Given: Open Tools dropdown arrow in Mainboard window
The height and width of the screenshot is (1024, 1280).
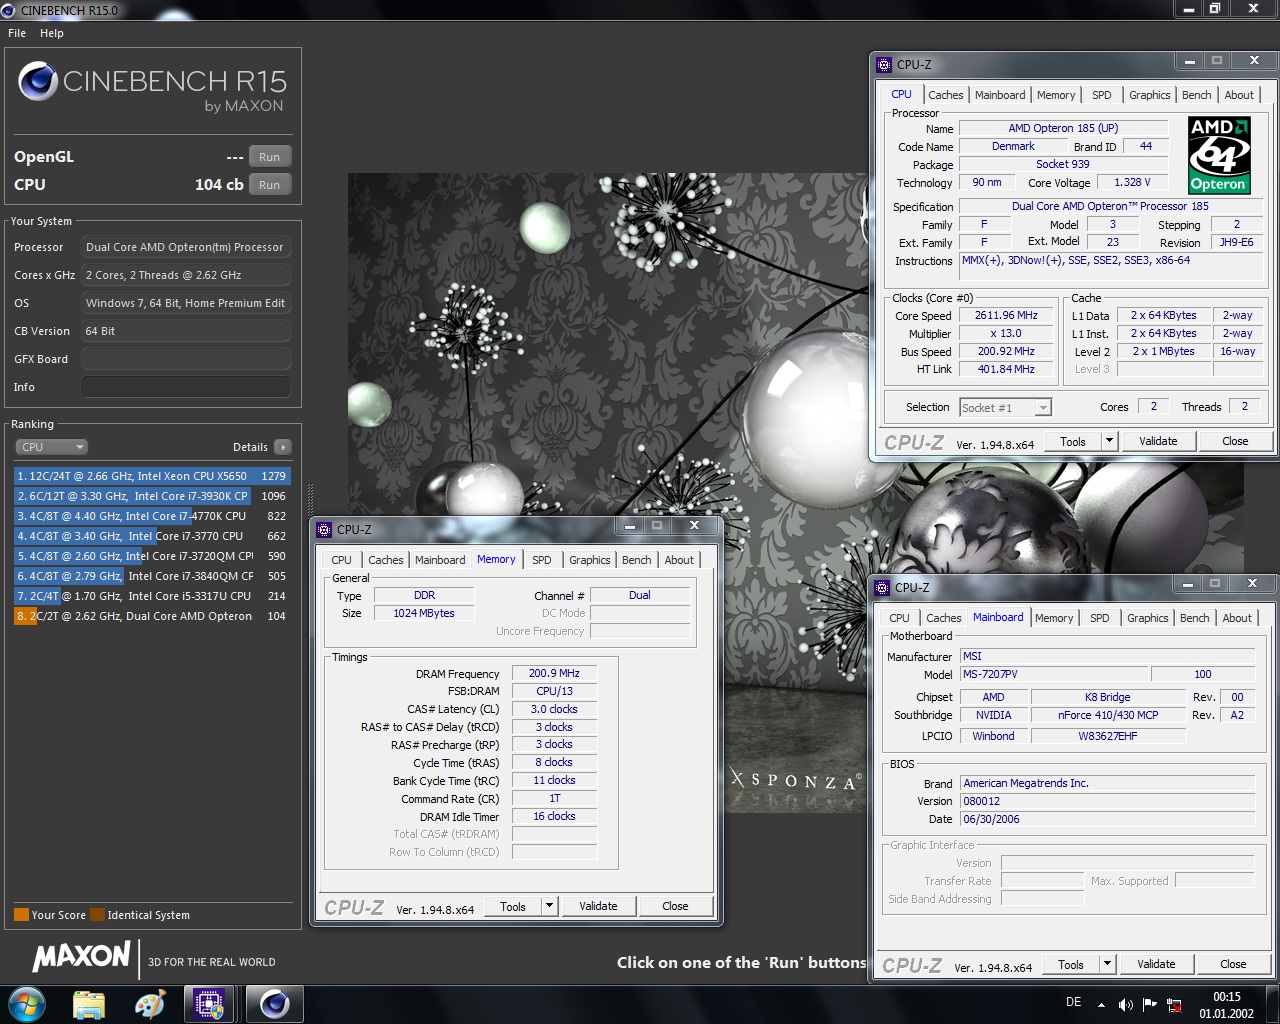Looking at the screenshot, I should click(1107, 964).
